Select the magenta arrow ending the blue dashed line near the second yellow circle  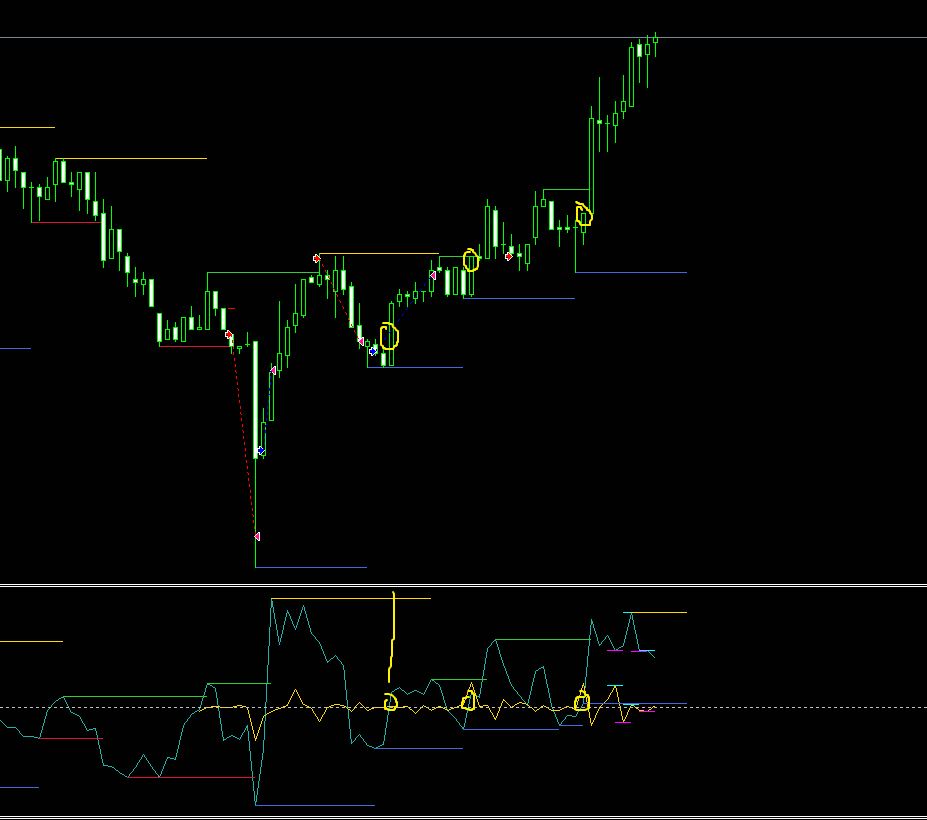coord(433,276)
